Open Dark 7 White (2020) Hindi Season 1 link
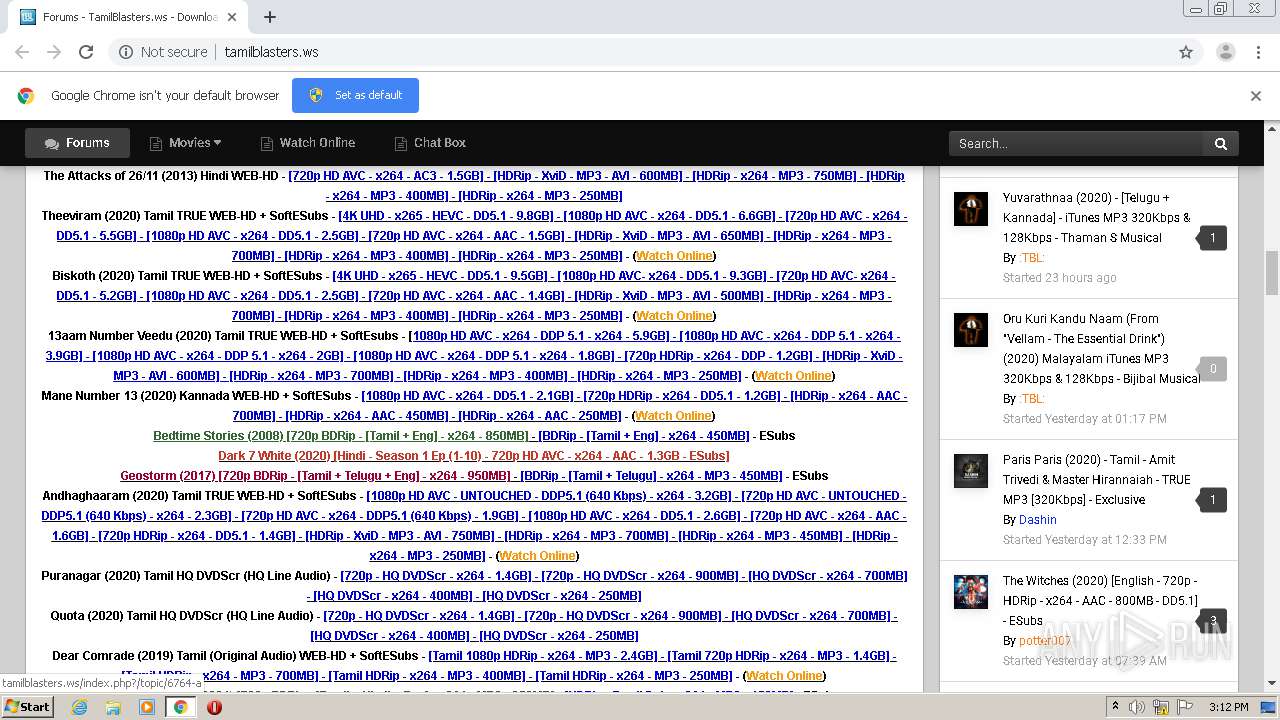The height and width of the screenshot is (720, 1280). pyautogui.click(x=473, y=456)
